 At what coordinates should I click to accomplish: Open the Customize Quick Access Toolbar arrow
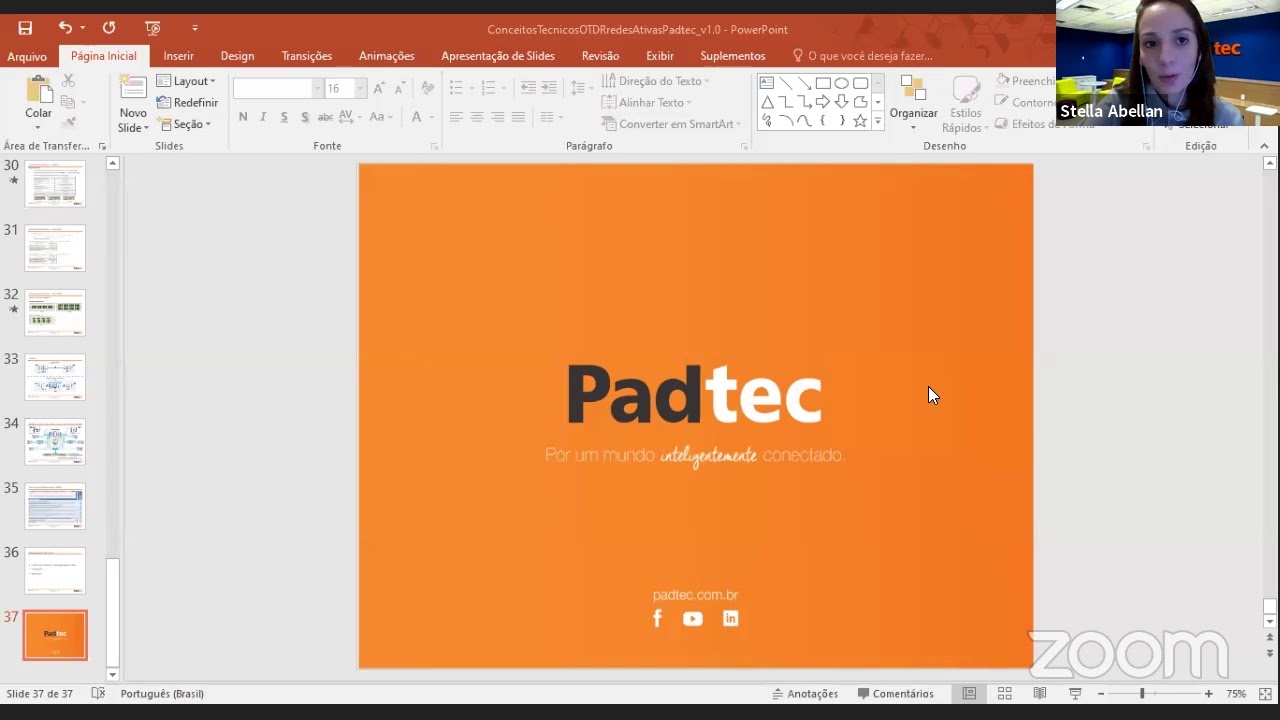point(195,28)
